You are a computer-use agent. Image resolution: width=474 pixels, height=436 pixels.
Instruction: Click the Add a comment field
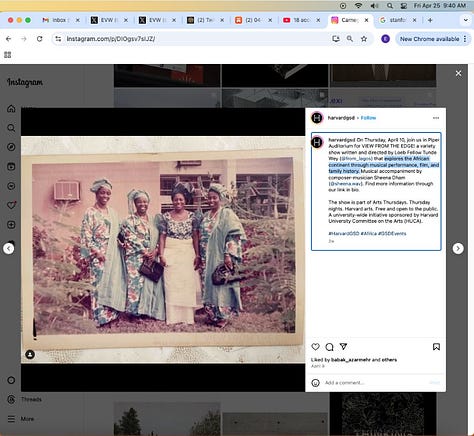pos(375,383)
